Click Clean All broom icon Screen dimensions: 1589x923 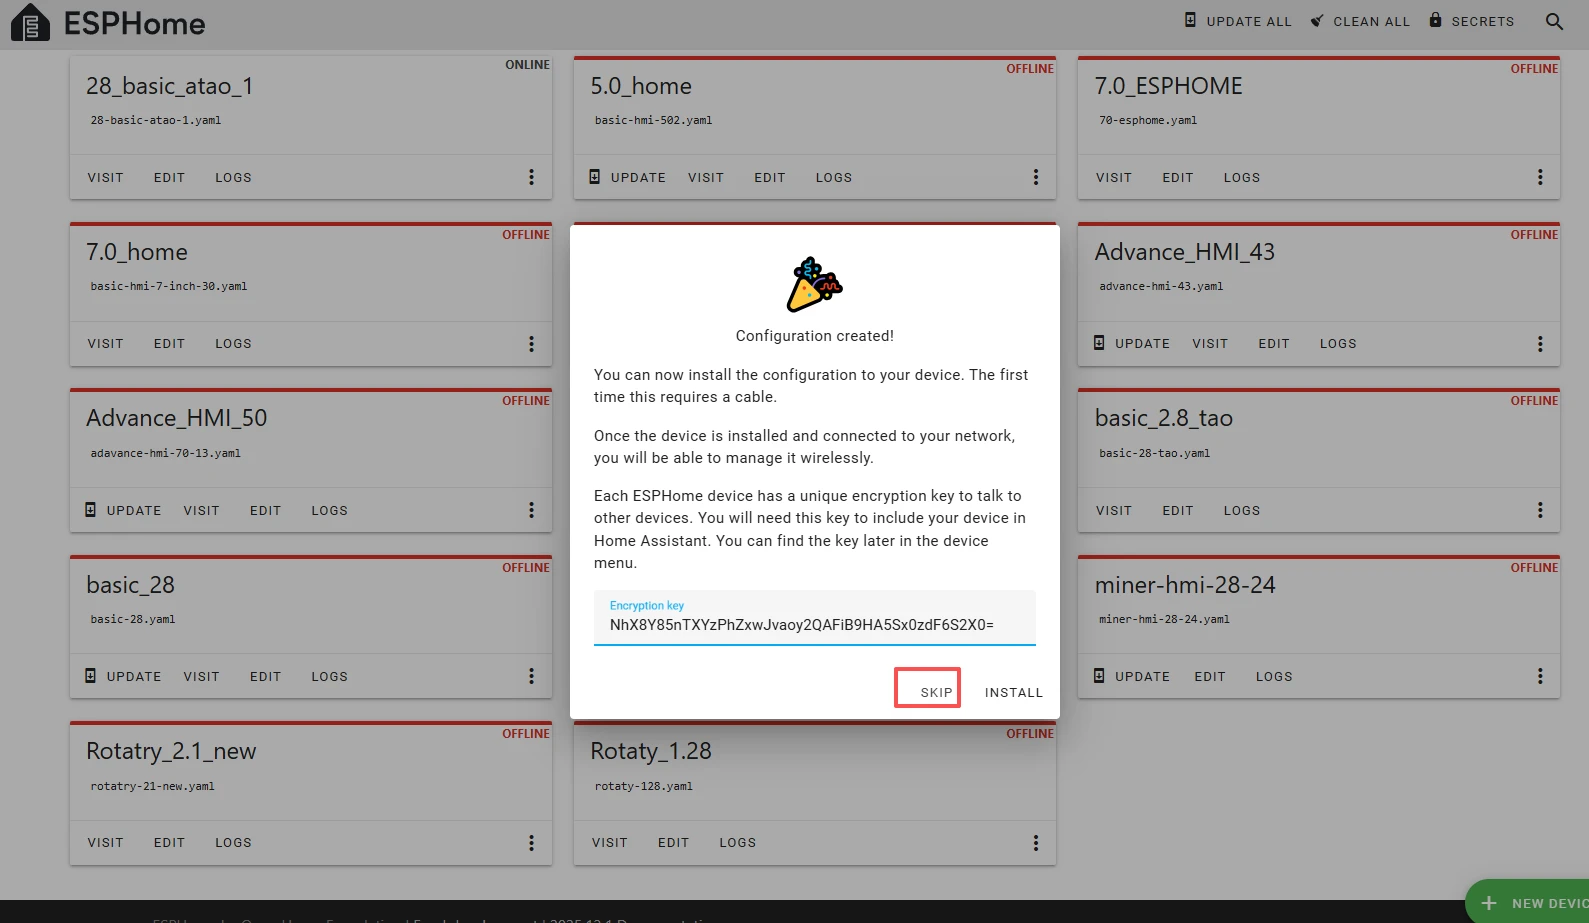click(x=1317, y=21)
